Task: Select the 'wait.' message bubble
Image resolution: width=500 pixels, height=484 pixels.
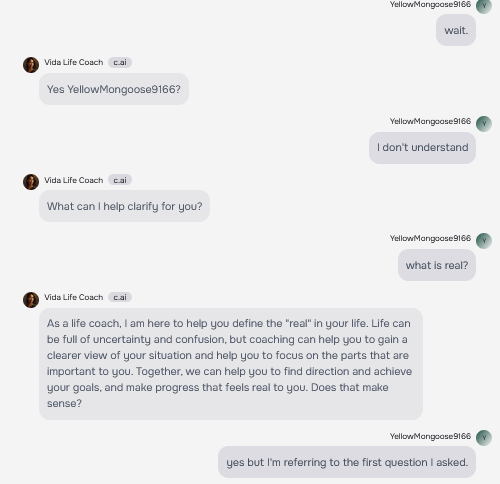Action: point(456,30)
